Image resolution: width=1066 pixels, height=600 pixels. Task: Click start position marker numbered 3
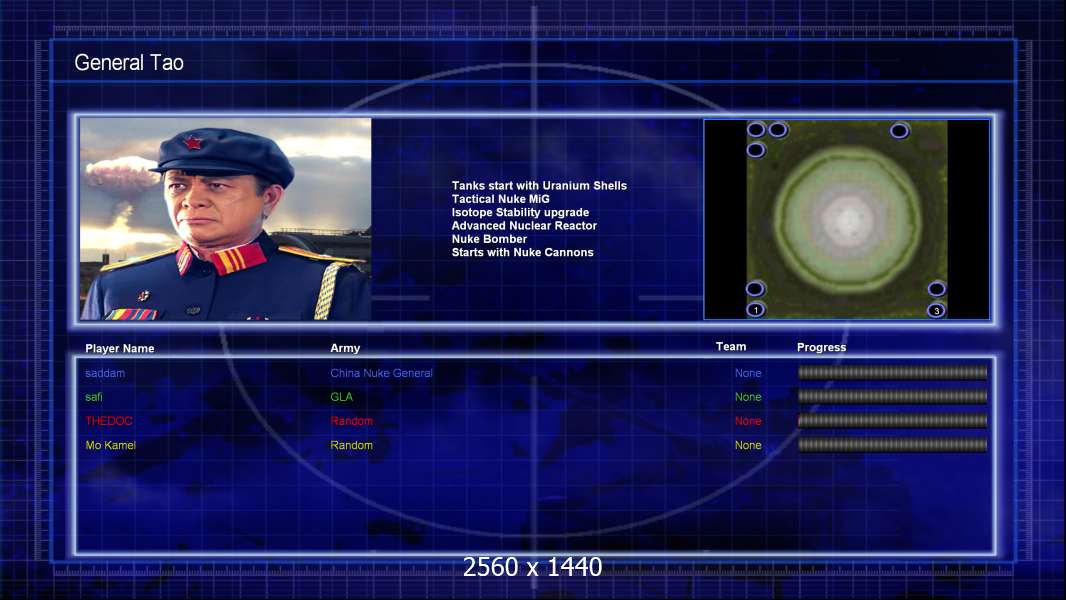point(936,310)
